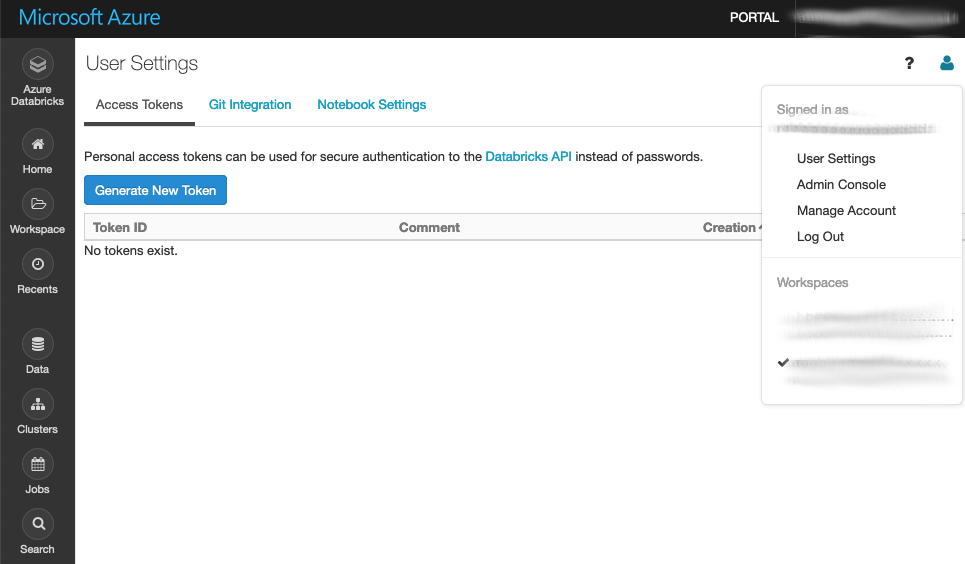Switch to the Notebook Settings tab
Image resolution: width=965 pixels, height=564 pixels.
[372, 105]
